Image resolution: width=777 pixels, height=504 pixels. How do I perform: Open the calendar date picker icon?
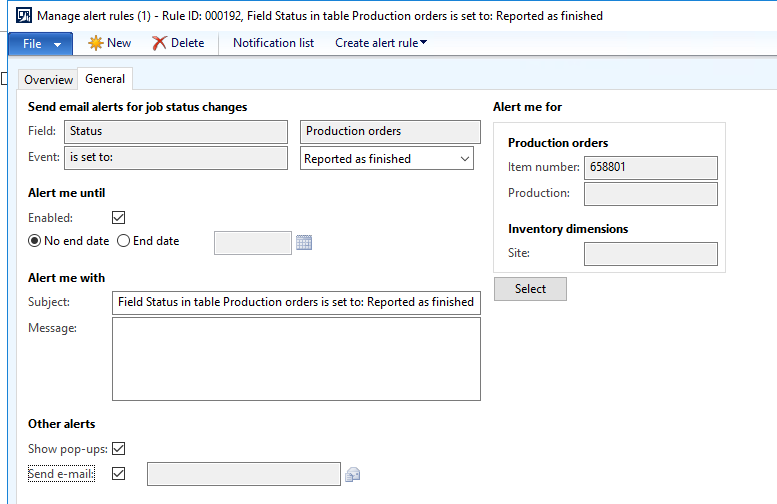(304, 242)
